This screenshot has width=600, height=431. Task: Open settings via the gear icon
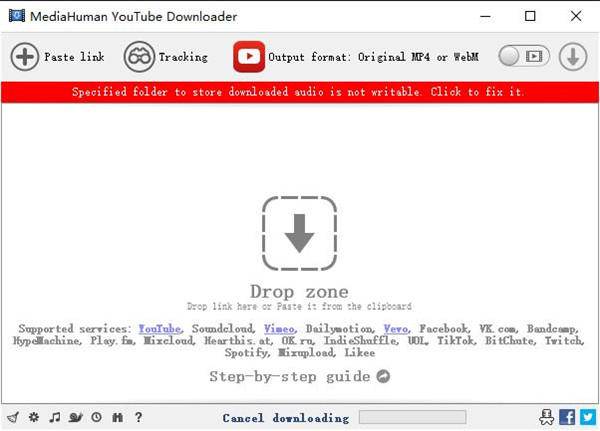click(34, 417)
